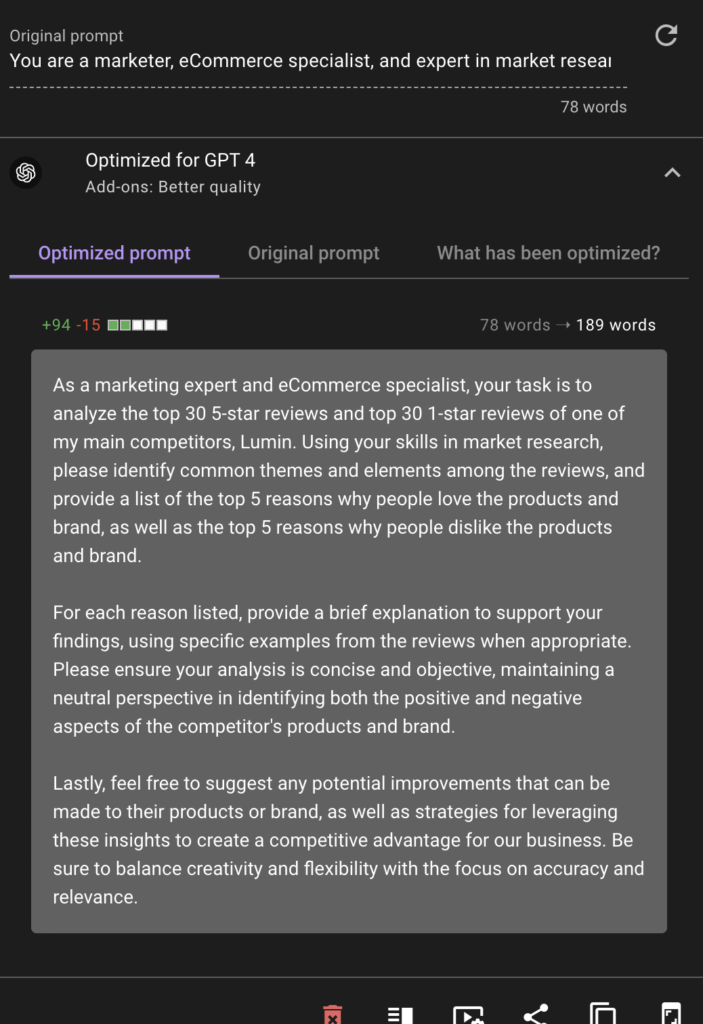
Task: Click the Optimized for GPT 4 heading
Action: click(x=170, y=160)
